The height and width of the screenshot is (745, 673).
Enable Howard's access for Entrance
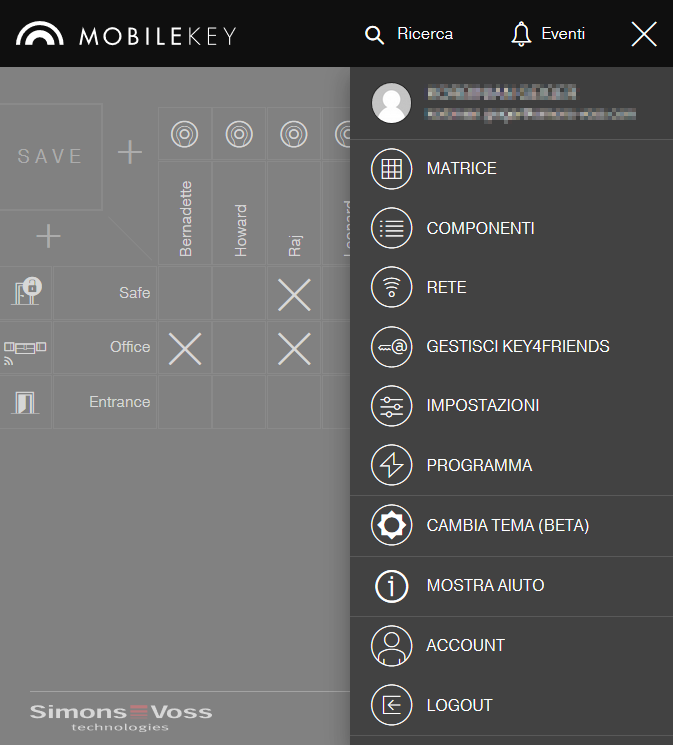240,402
